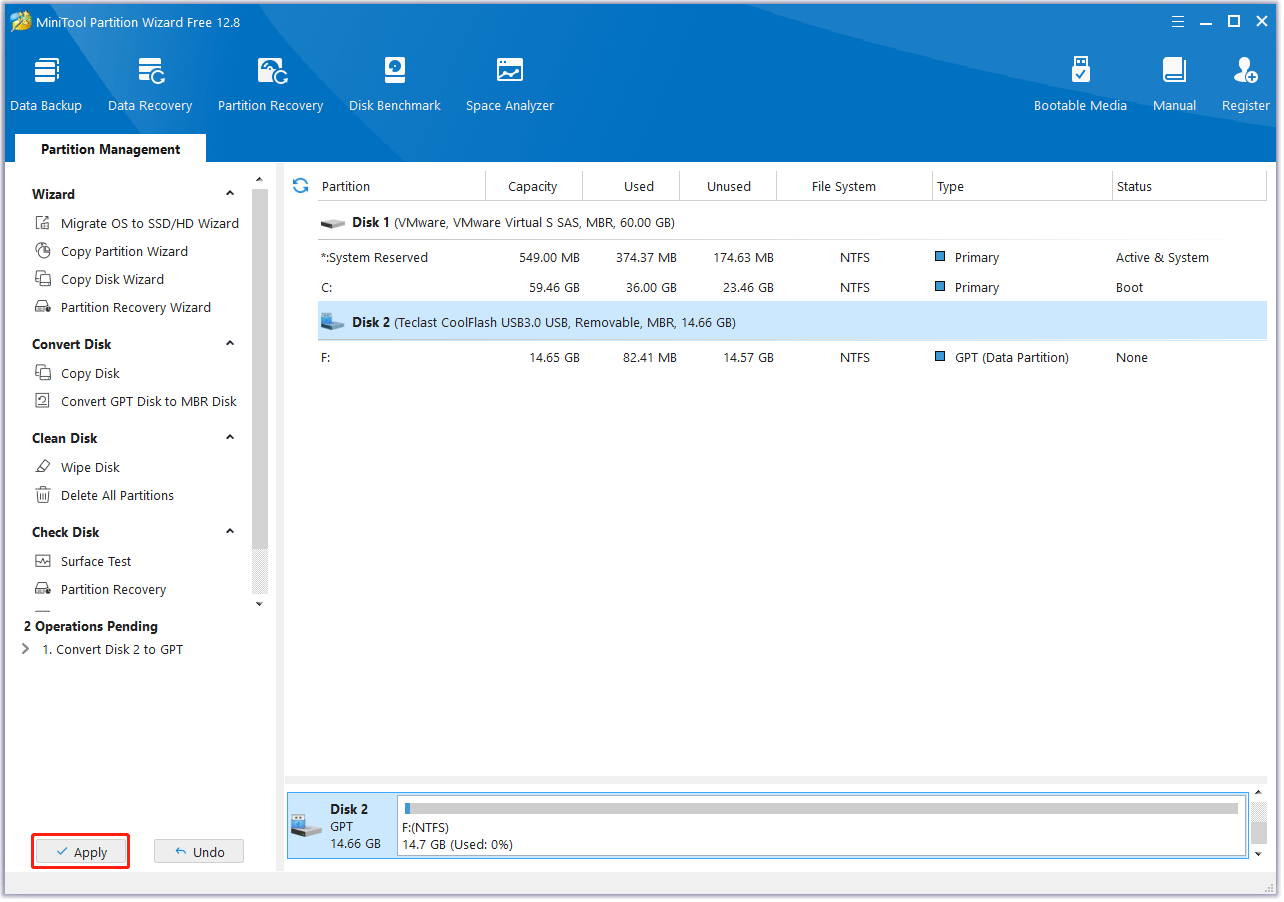Click the 36.00 GB used cell
This screenshot has height=902, width=1284.
pos(650,287)
